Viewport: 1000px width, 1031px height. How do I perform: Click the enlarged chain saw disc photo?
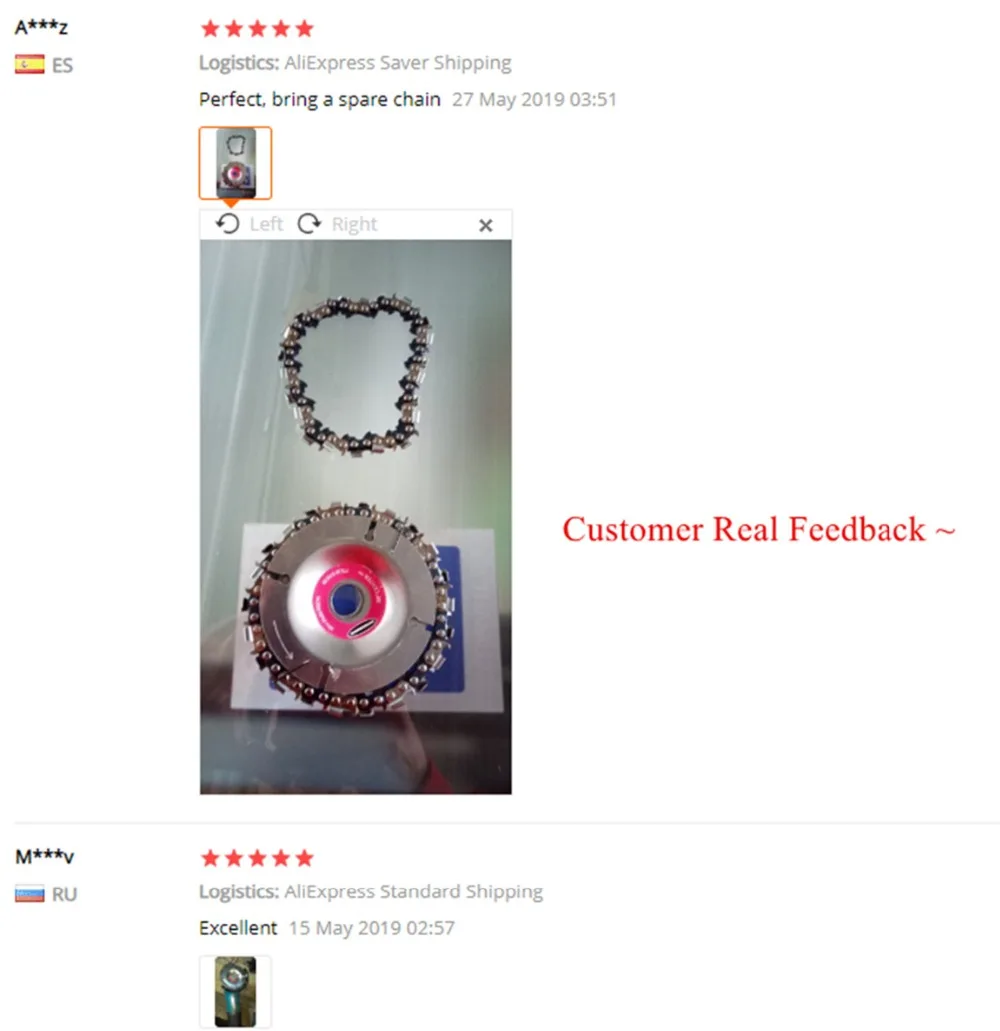click(356, 517)
